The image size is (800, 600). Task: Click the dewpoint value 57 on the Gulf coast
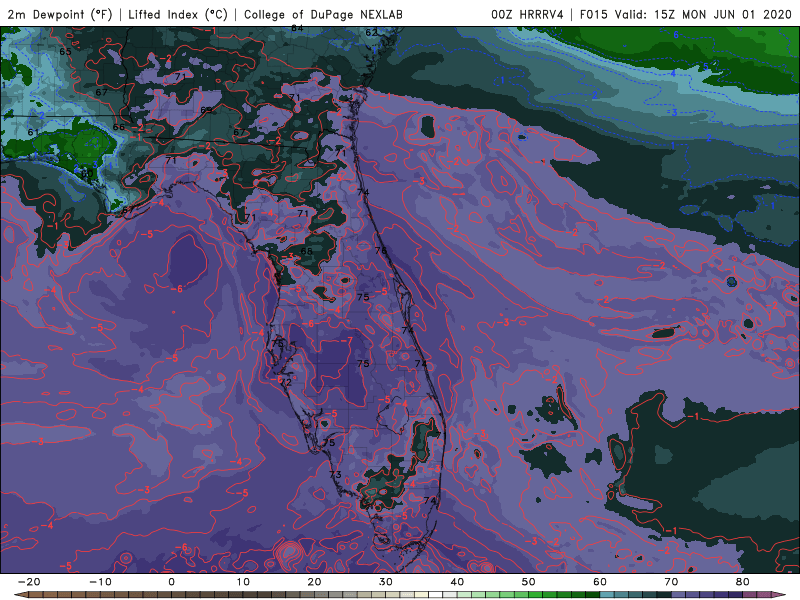(x=129, y=210)
